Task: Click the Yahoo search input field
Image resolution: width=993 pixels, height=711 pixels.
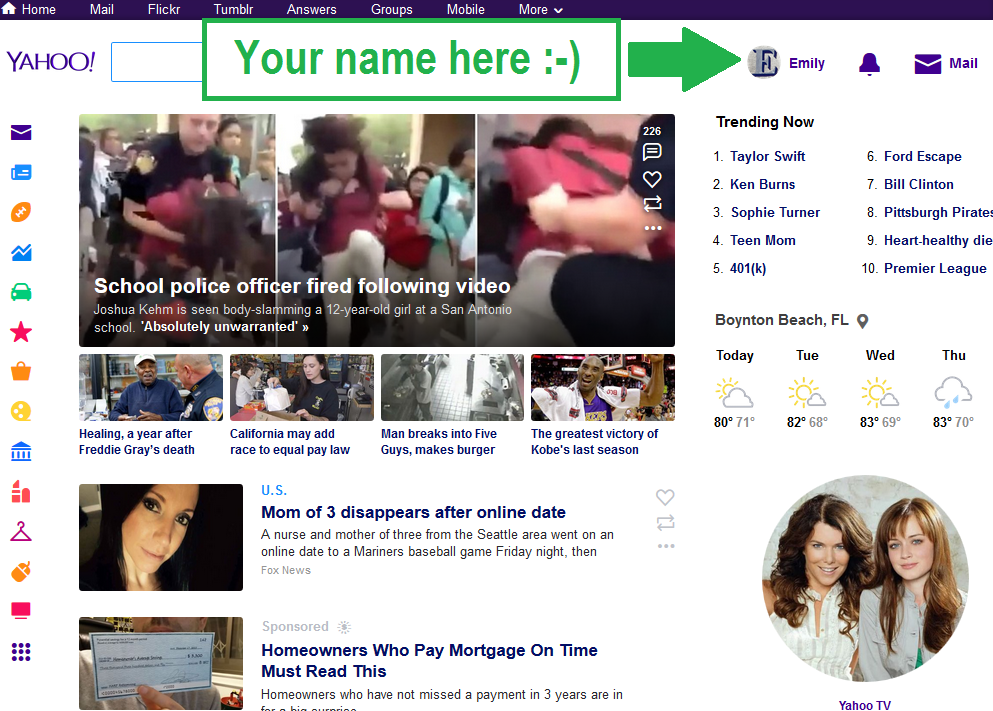Action: (x=157, y=62)
